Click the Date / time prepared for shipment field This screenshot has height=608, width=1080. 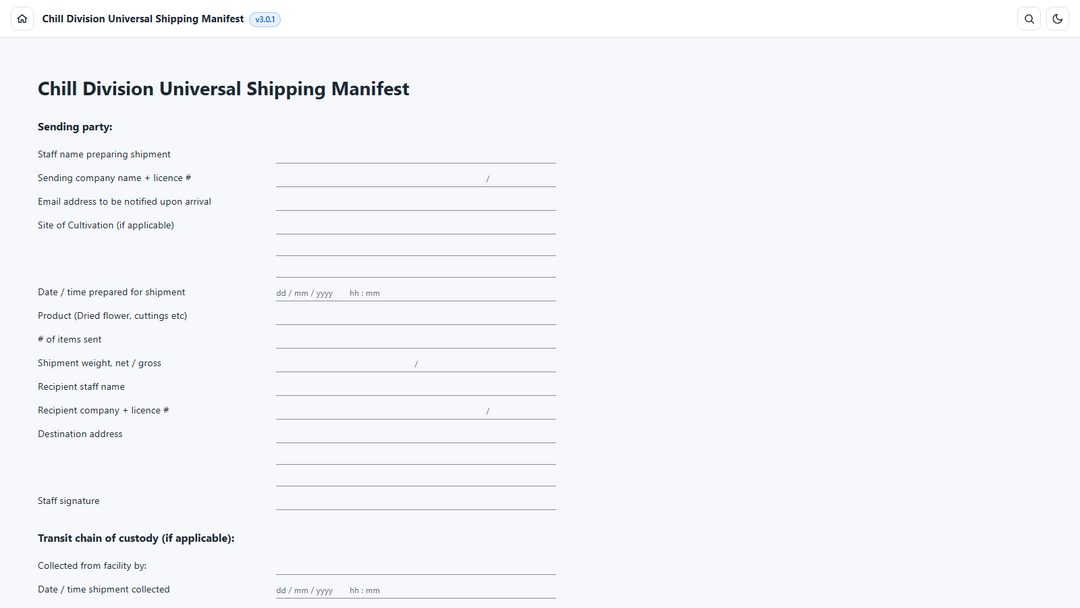point(416,293)
